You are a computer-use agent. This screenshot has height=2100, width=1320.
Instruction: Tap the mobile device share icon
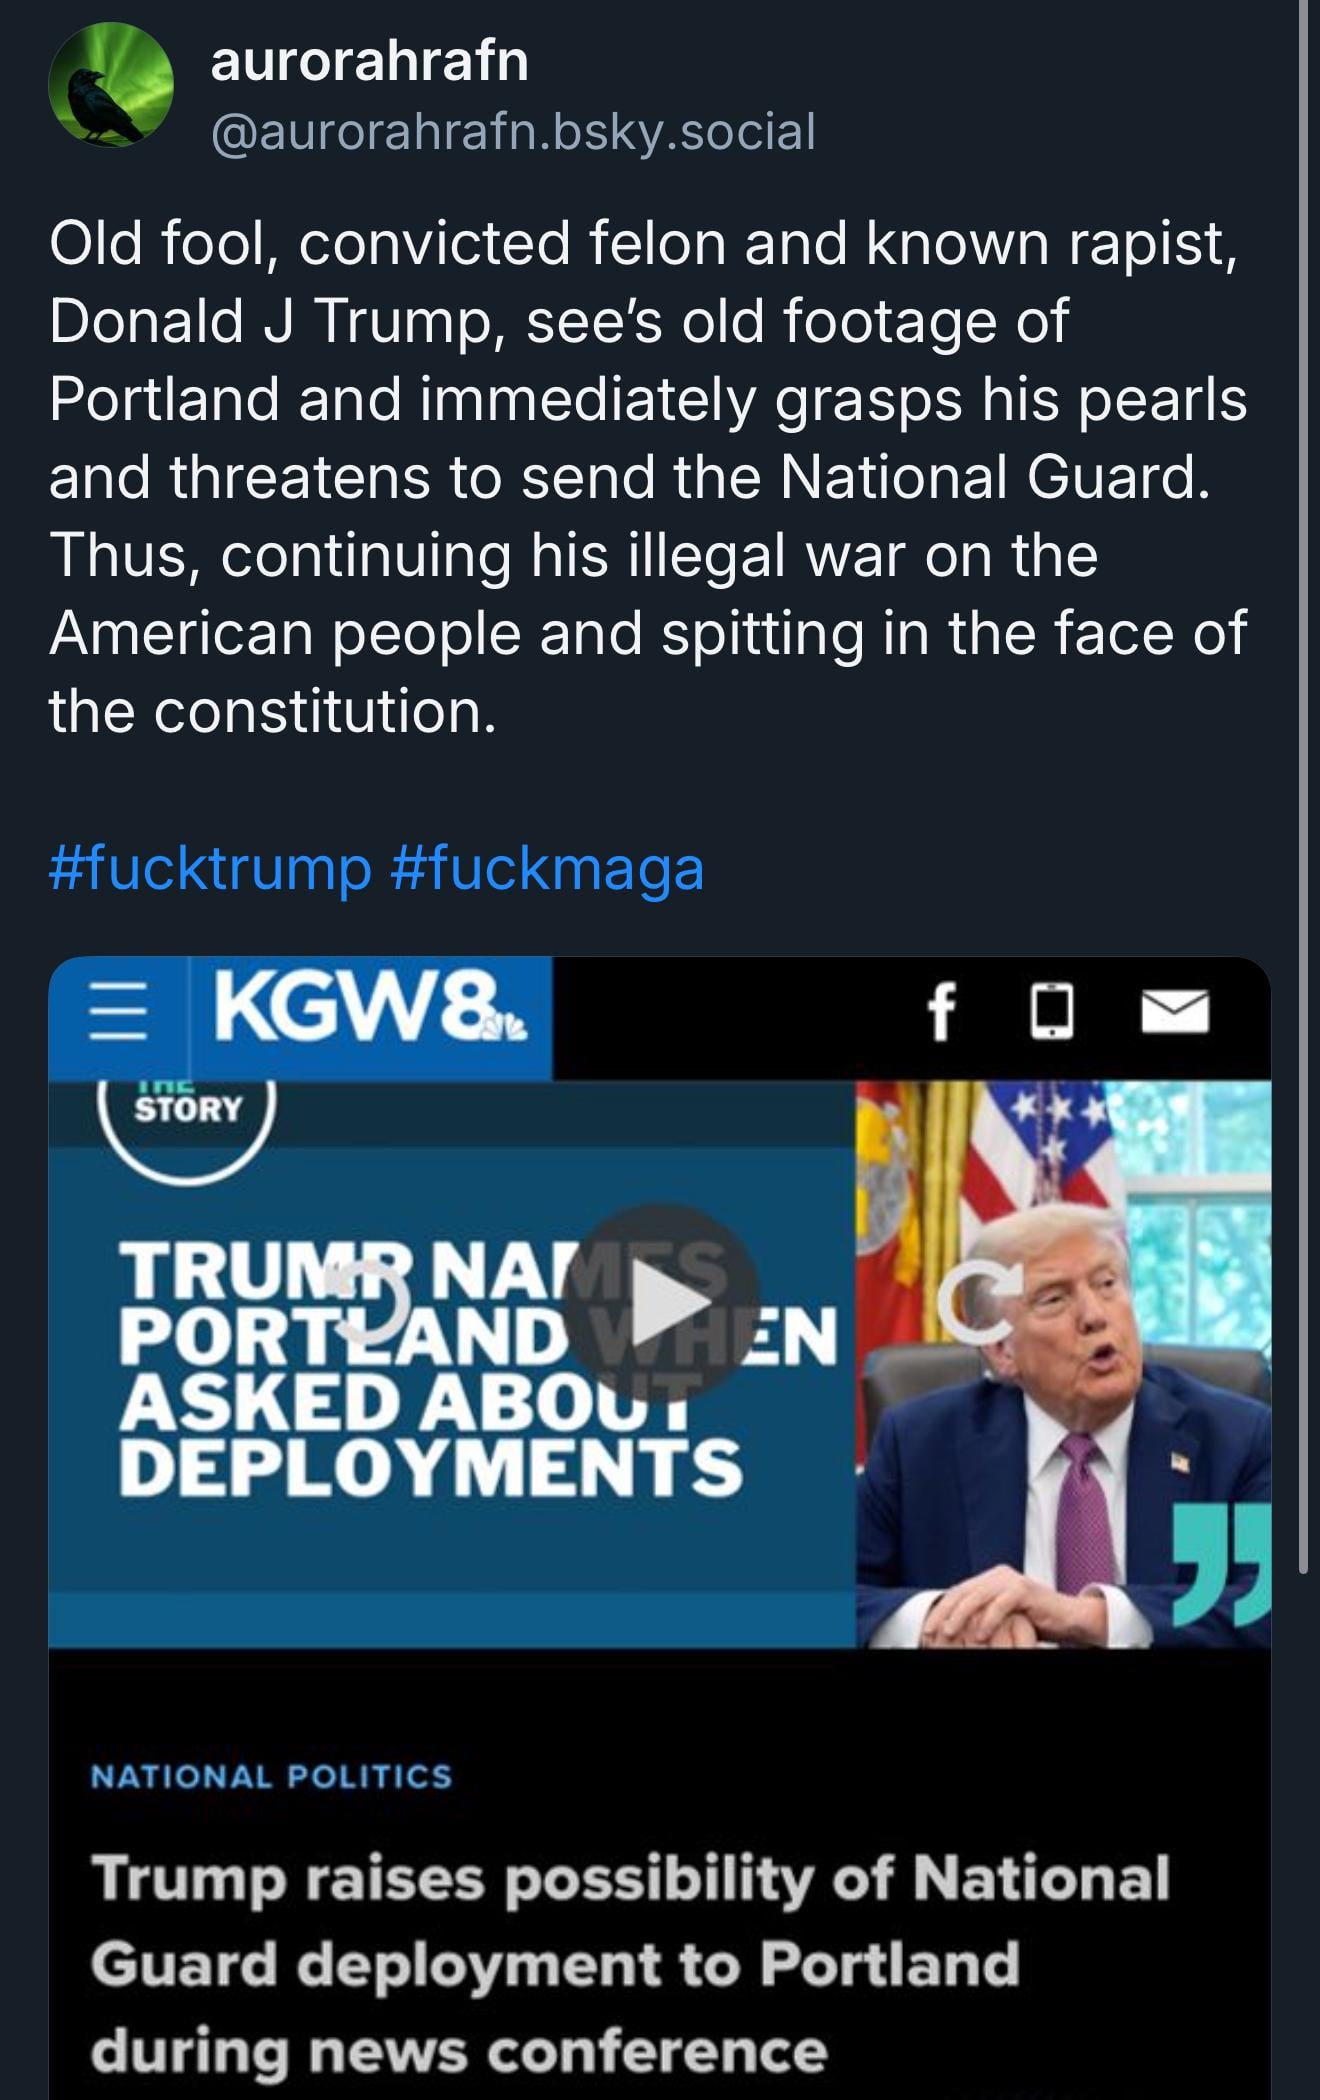coord(1052,1011)
